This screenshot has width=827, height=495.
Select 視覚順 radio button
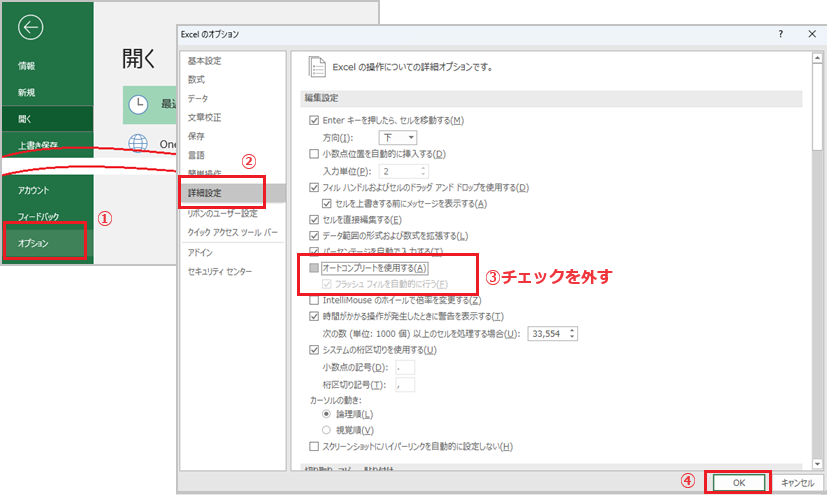pyautogui.click(x=326, y=430)
